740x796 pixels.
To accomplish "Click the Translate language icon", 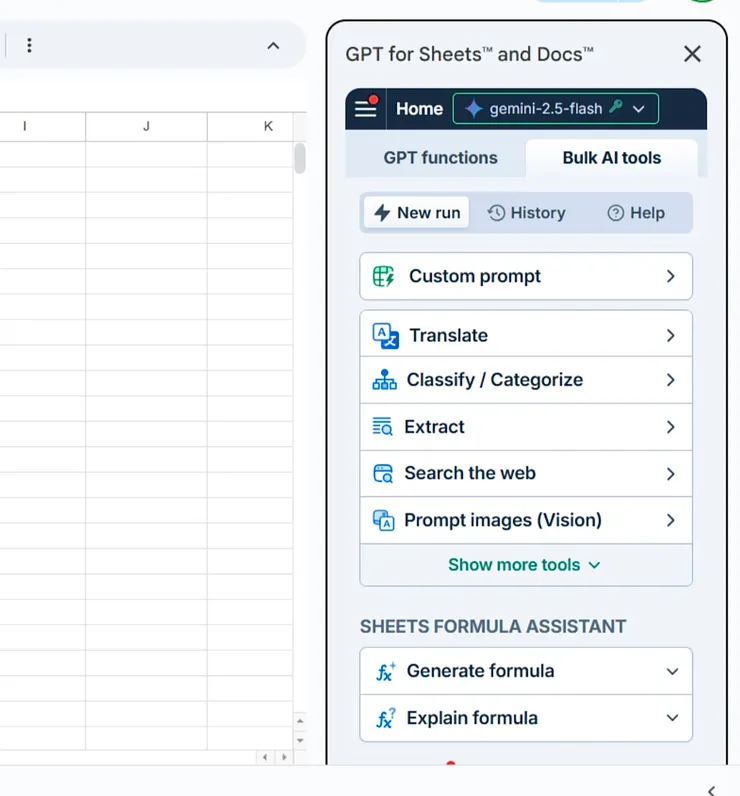I will point(386,336).
